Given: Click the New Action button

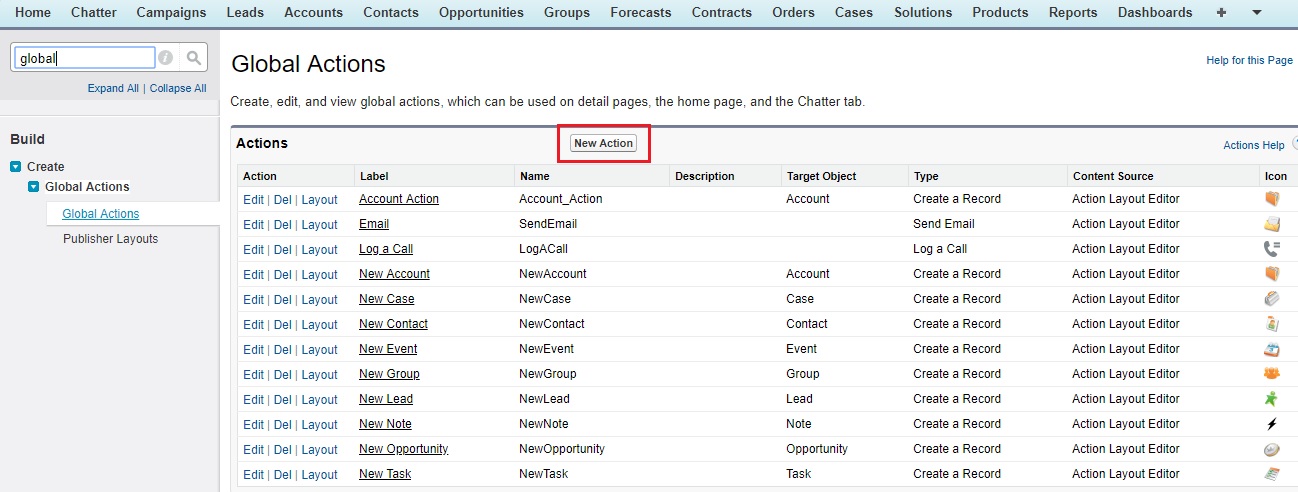Looking at the screenshot, I should 603,143.
